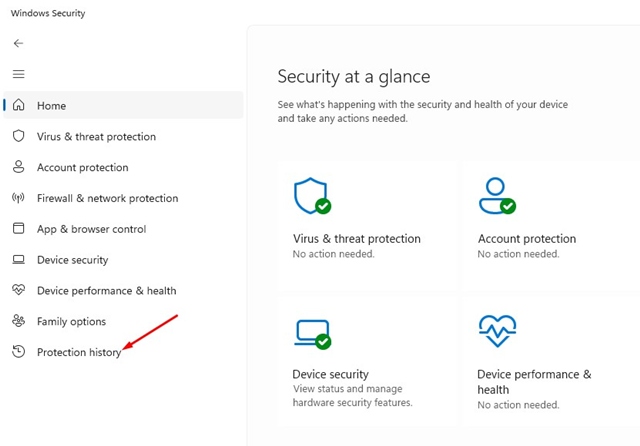Go to Device performance & health sidebar
The image size is (640, 446).
point(106,291)
